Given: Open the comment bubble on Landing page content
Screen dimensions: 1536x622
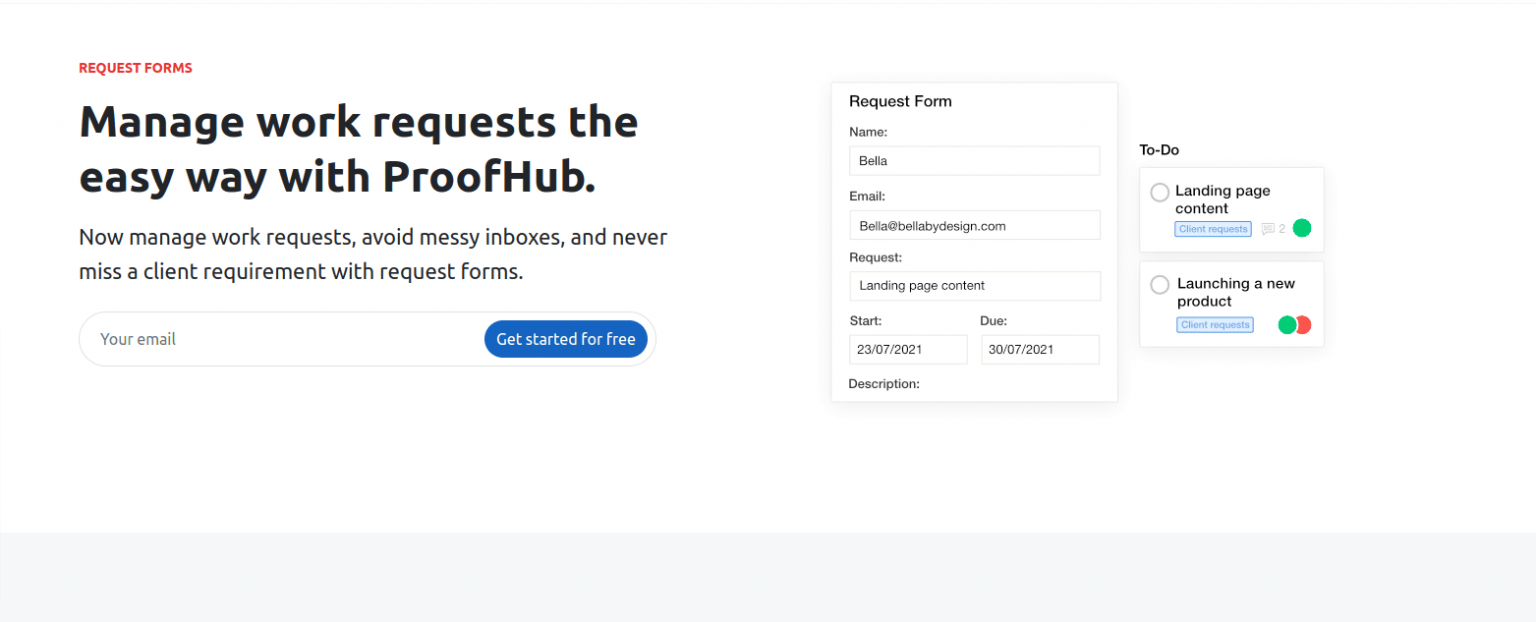Looking at the screenshot, I should tap(1268, 229).
